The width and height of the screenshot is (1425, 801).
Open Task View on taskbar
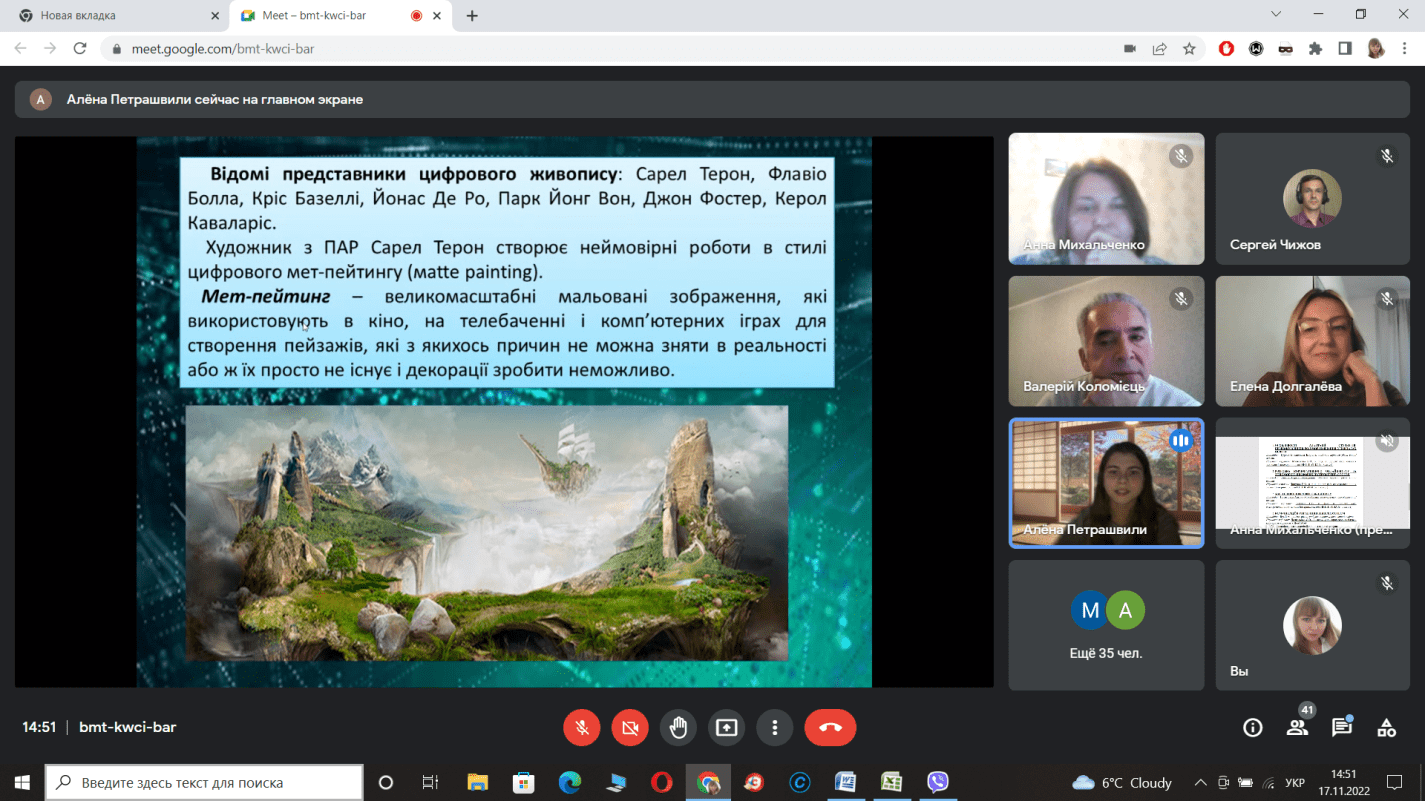click(430, 782)
